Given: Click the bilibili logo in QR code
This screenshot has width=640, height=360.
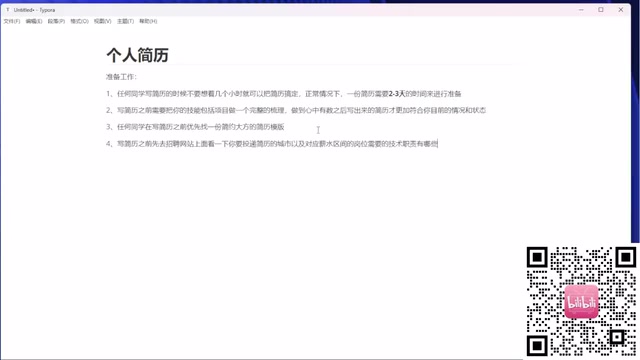Looking at the screenshot, I should pos(582,302).
